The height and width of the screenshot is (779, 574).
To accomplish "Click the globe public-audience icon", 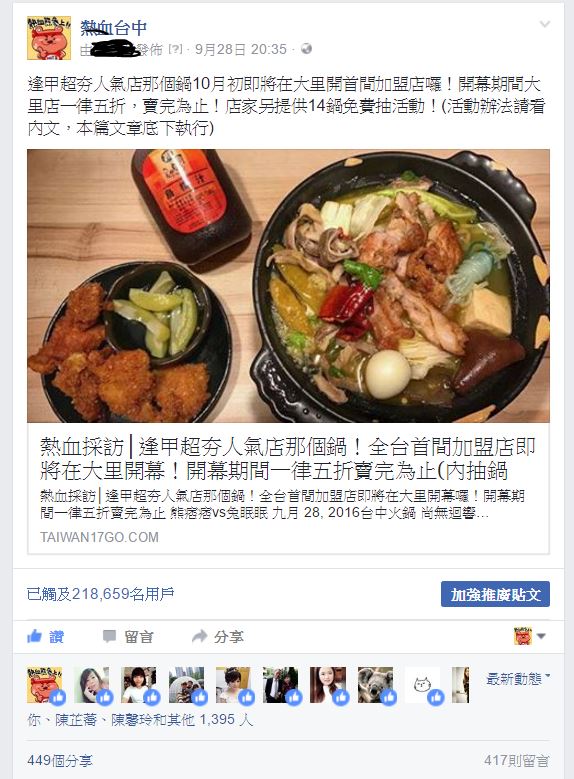I will [x=307, y=49].
